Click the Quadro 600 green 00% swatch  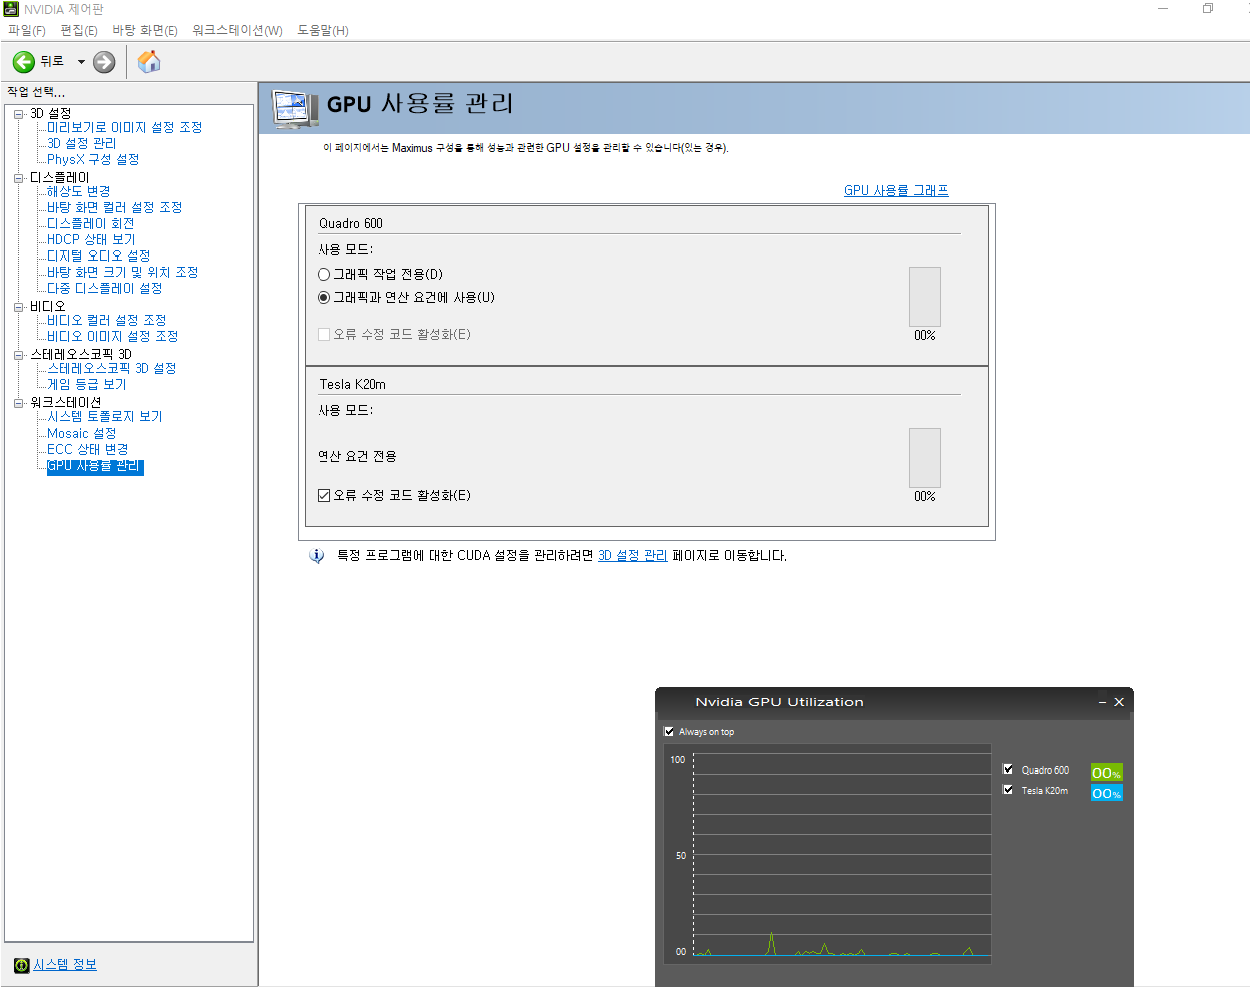(x=1106, y=773)
